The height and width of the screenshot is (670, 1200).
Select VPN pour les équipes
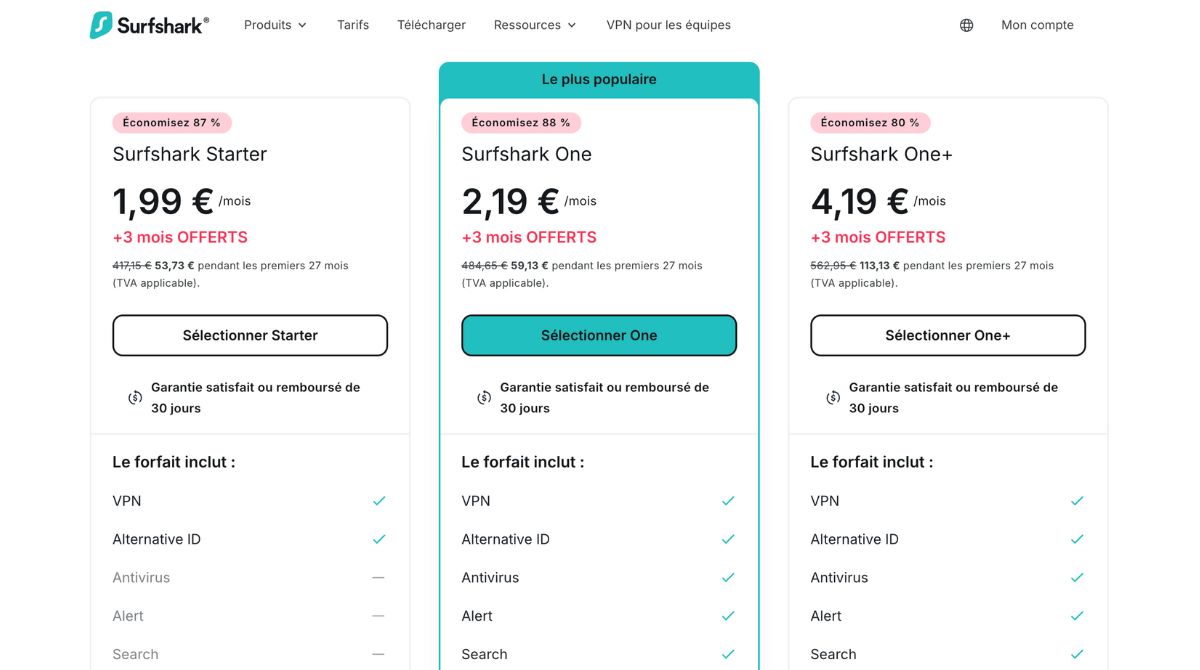click(668, 24)
